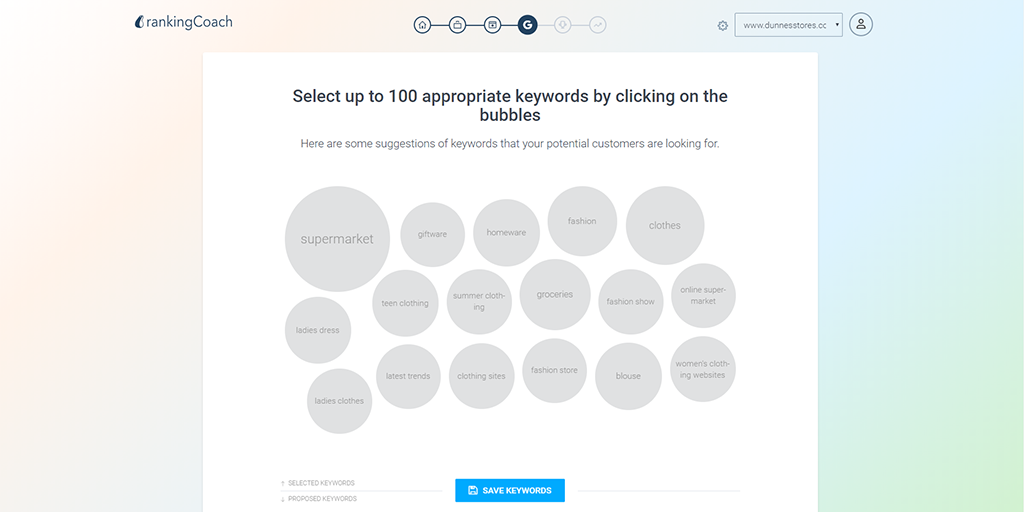Choose the "ladies dress" keyword bubble
The image size is (1024, 512).
pos(318,330)
